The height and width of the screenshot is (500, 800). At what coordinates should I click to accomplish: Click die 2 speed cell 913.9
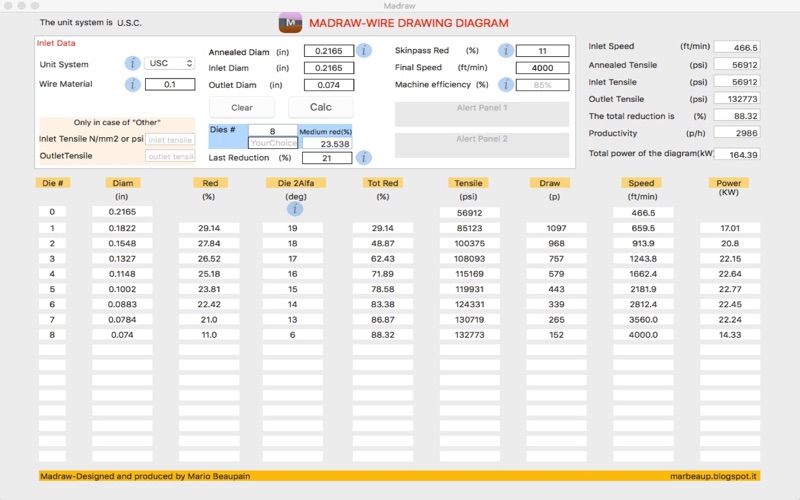pos(643,243)
